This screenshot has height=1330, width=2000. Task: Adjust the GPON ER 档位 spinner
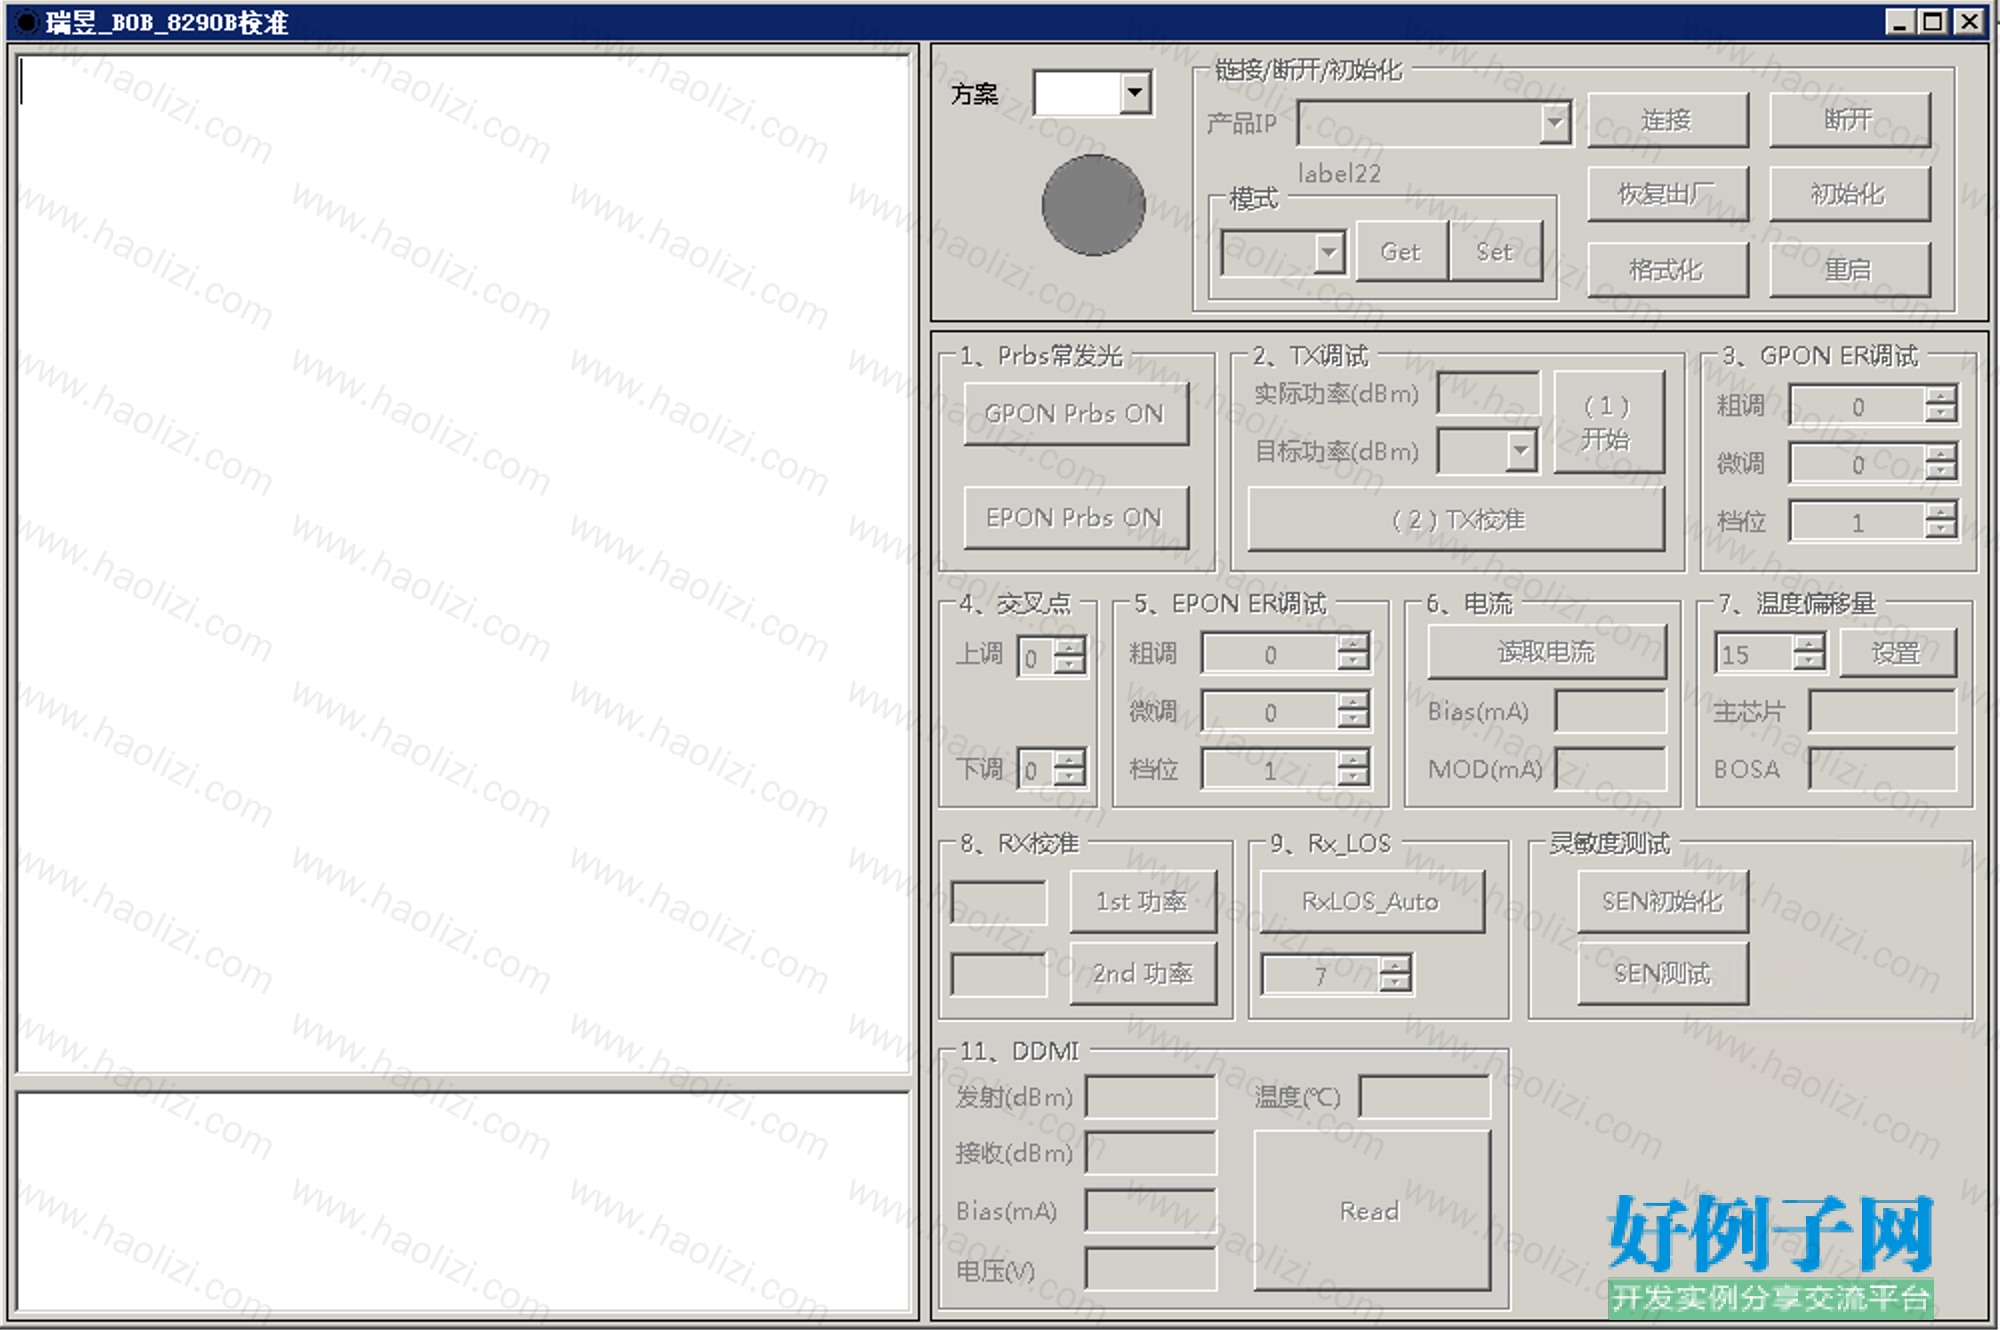click(1873, 521)
